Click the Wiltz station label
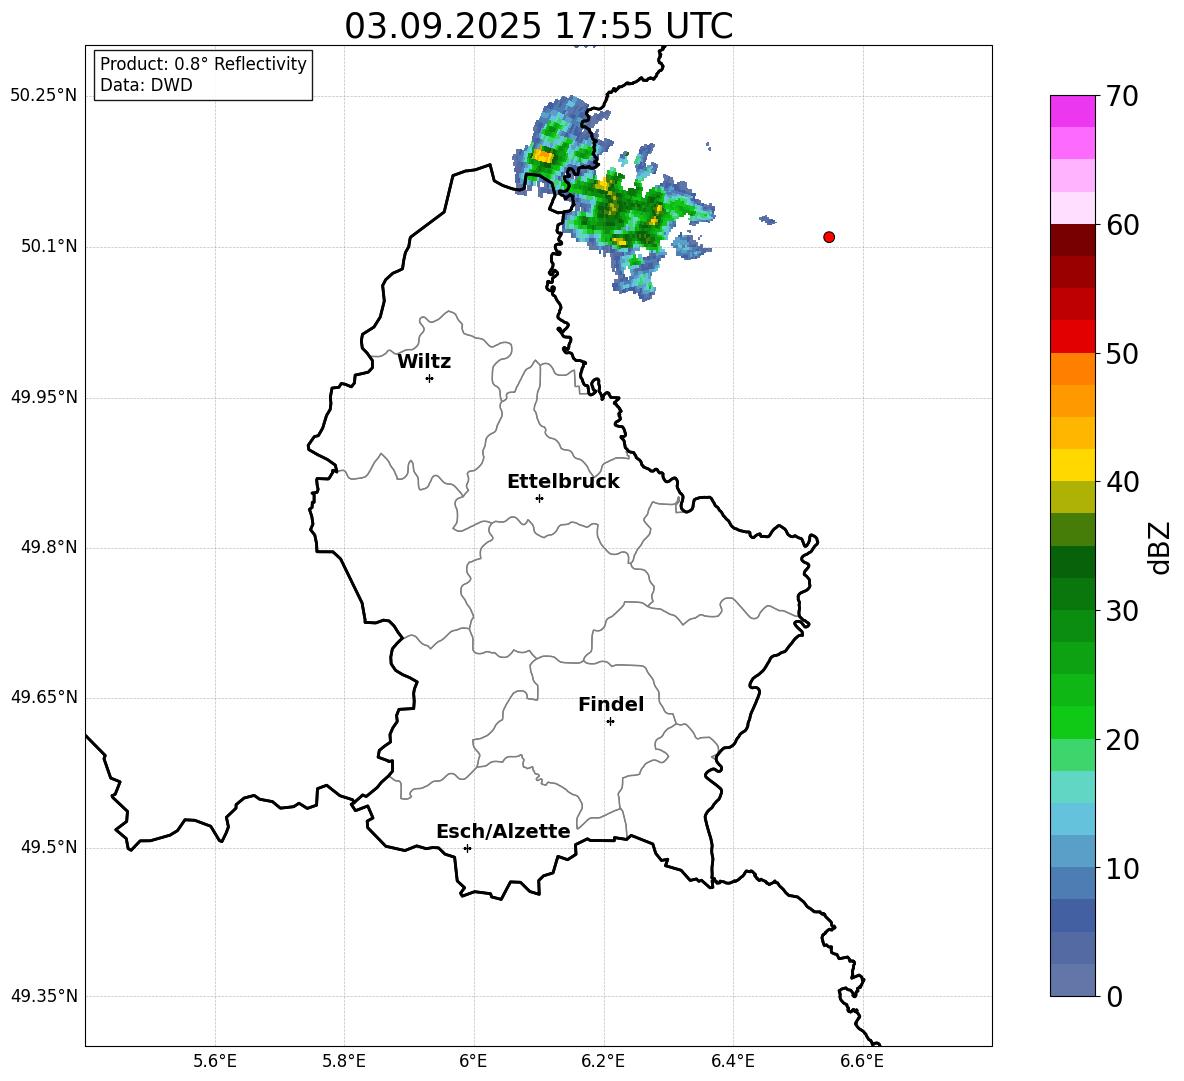Screen dimensions: 1184x1081 pyautogui.click(x=424, y=362)
